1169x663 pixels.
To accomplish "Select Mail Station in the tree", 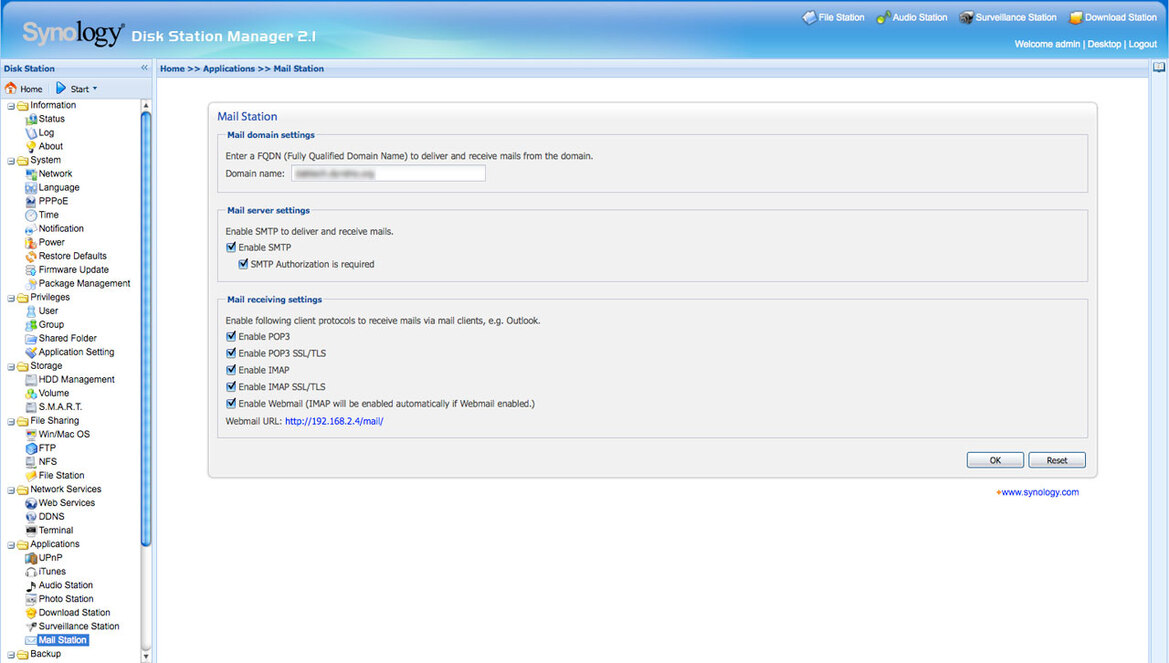I will click(x=63, y=640).
